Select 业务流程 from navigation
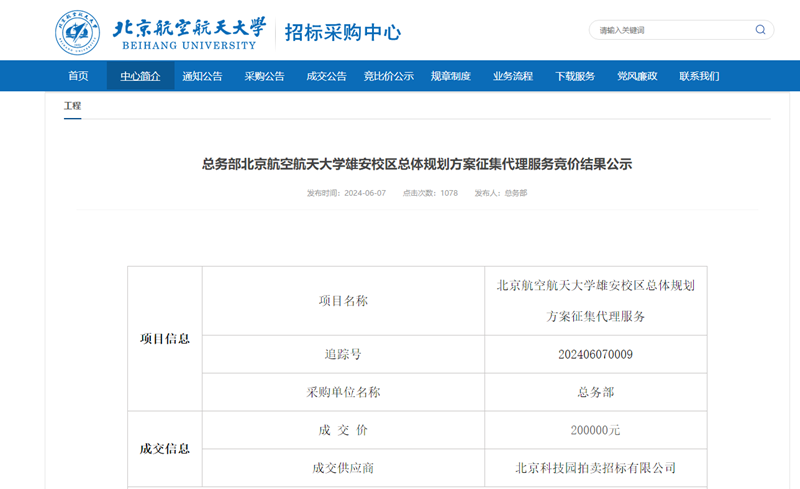Image resolution: width=800 pixels, height=489 pixels. click(x=513, y=76)
